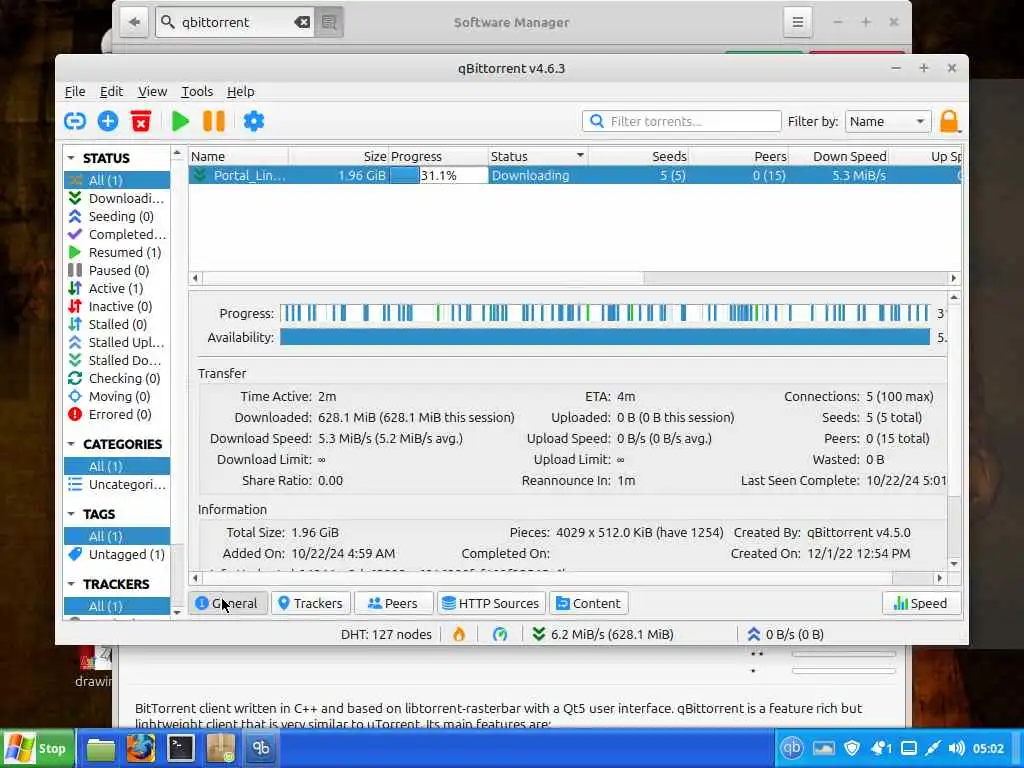Open the Edit menu
Viewport: 1024px width, 768px height.
pos(112,91)
